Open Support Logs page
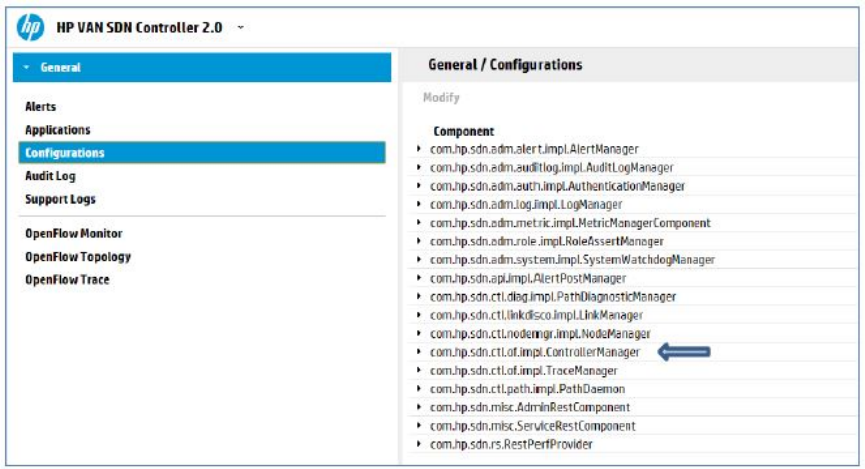This screenshot has height=469, width=865. (x=60, y=199)
